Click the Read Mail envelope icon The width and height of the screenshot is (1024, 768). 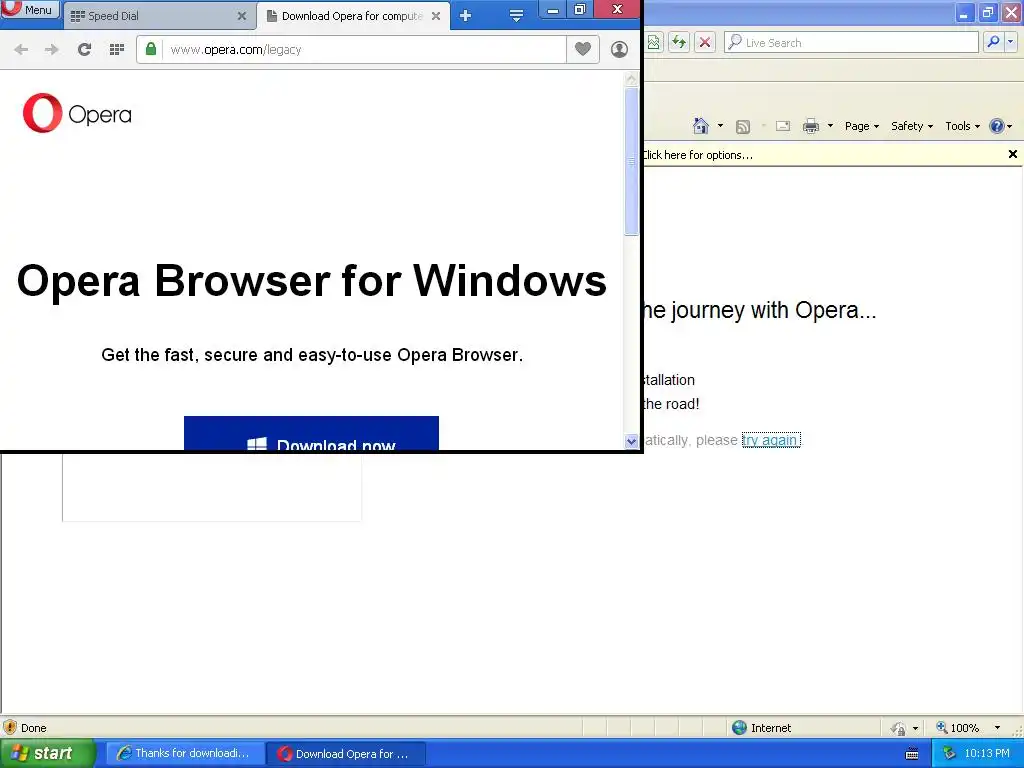tap(783, 126)
